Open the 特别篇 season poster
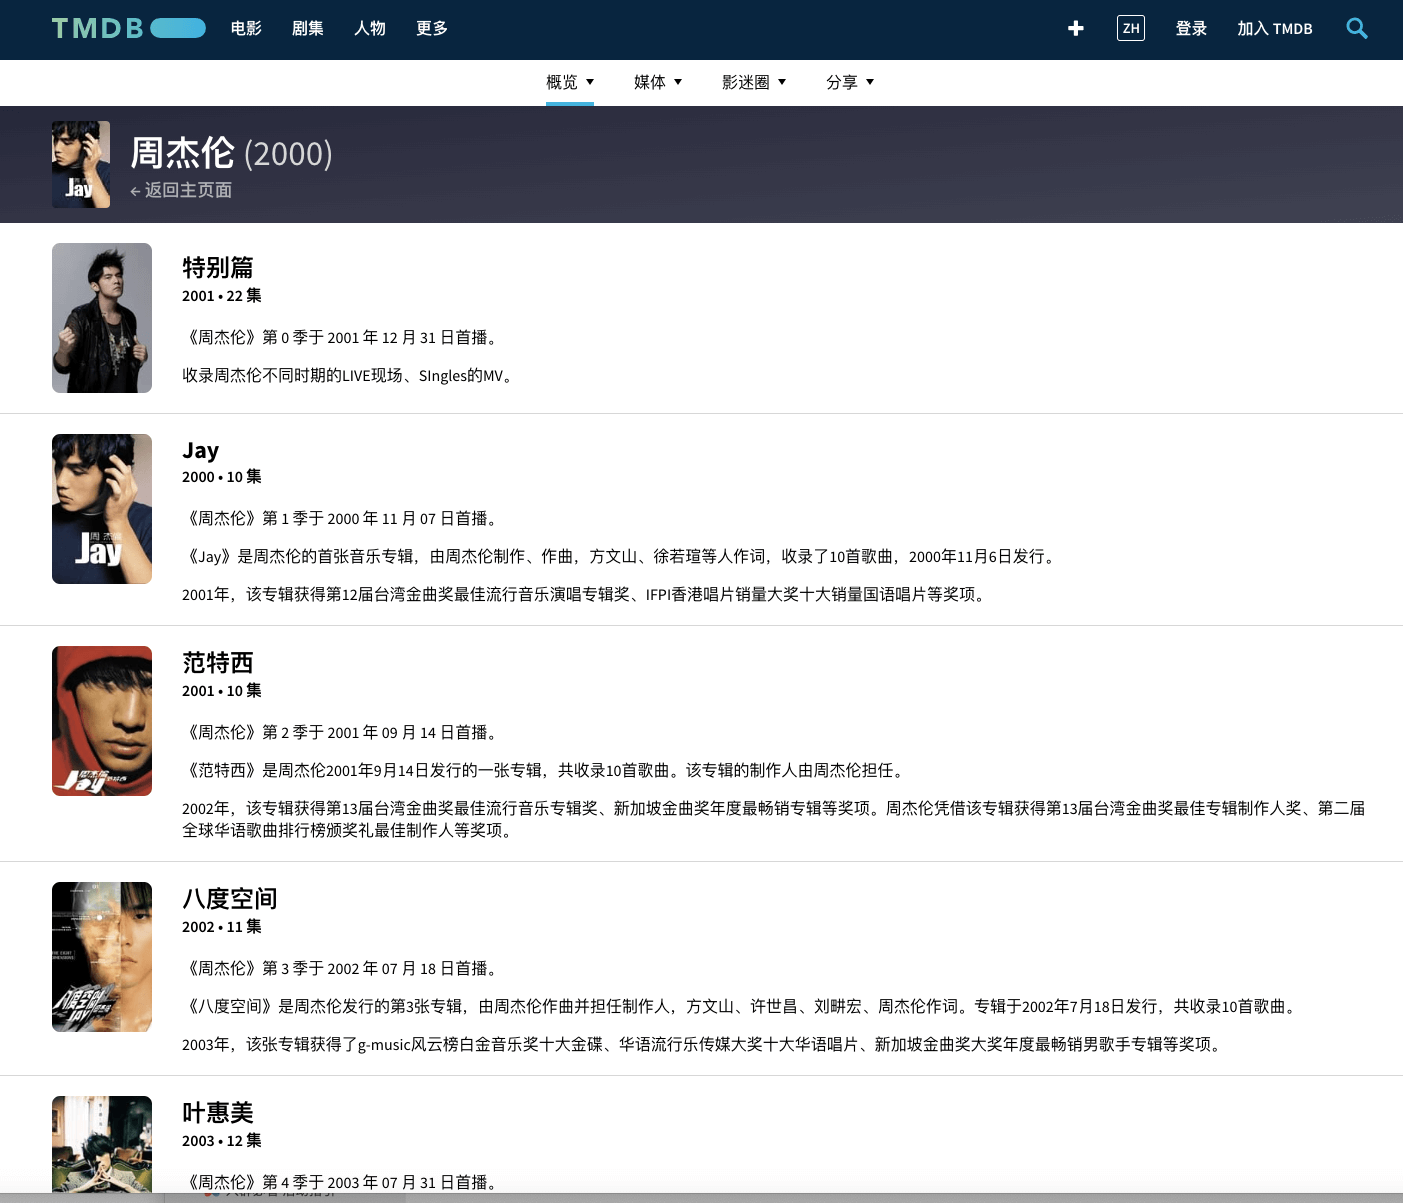 pos(102,318)
